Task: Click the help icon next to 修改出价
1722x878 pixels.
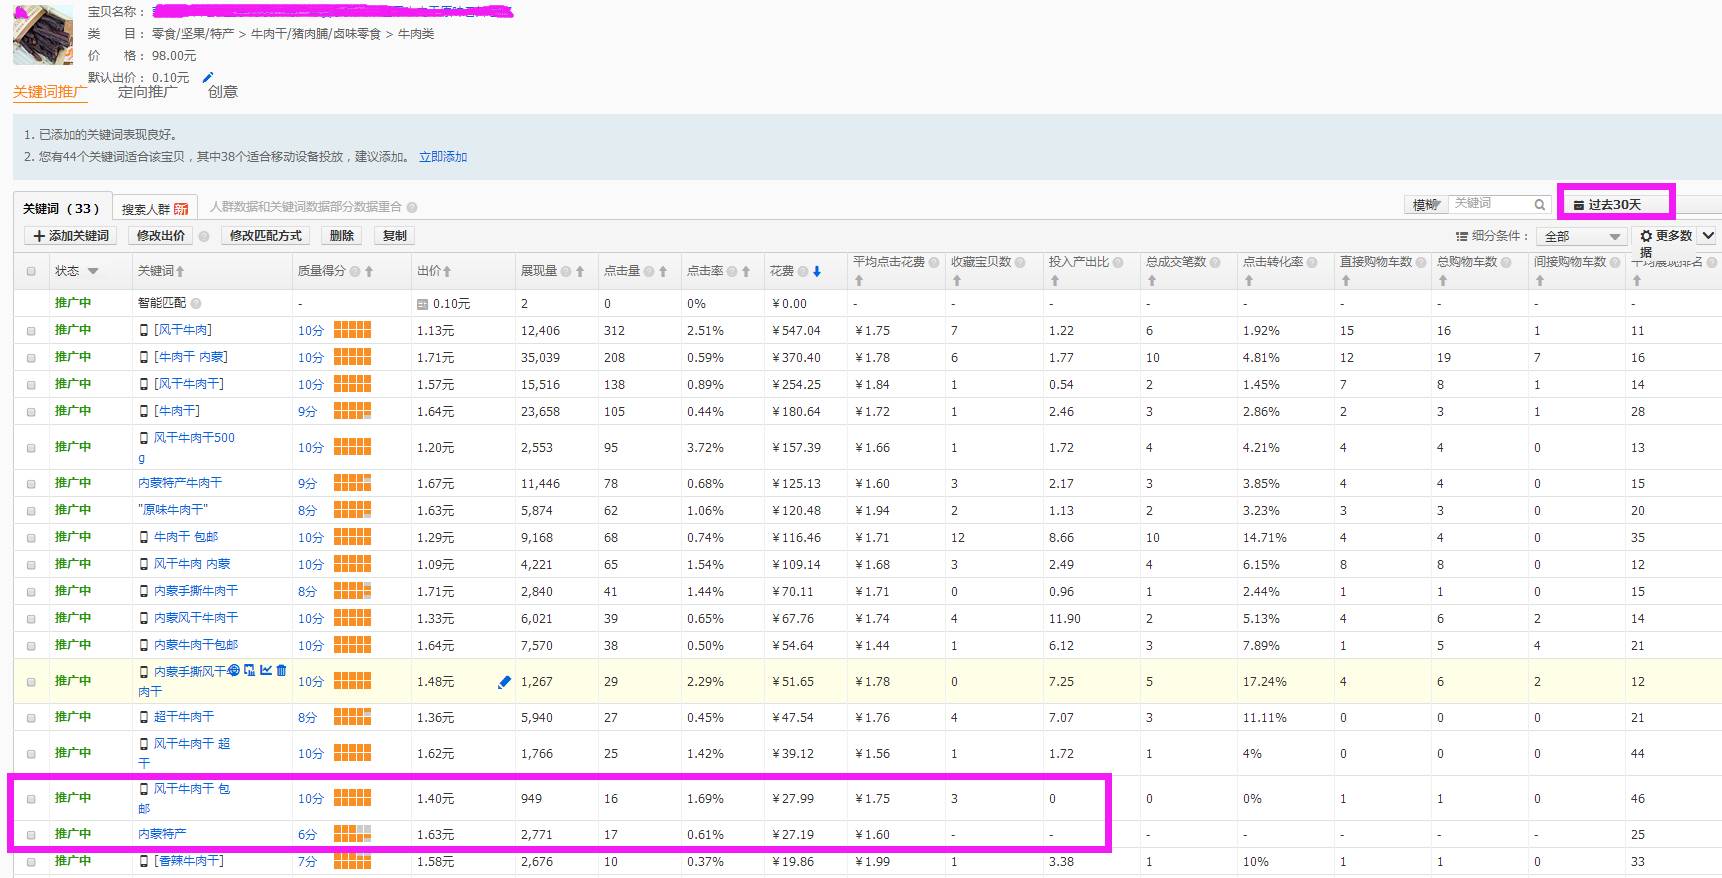Action: pyautogui.click(x=204, y=236)
